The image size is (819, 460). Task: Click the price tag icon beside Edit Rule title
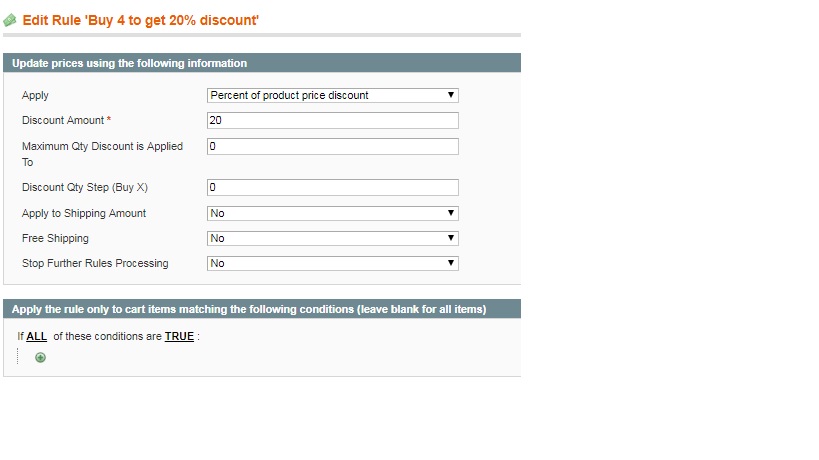[9, 21]
